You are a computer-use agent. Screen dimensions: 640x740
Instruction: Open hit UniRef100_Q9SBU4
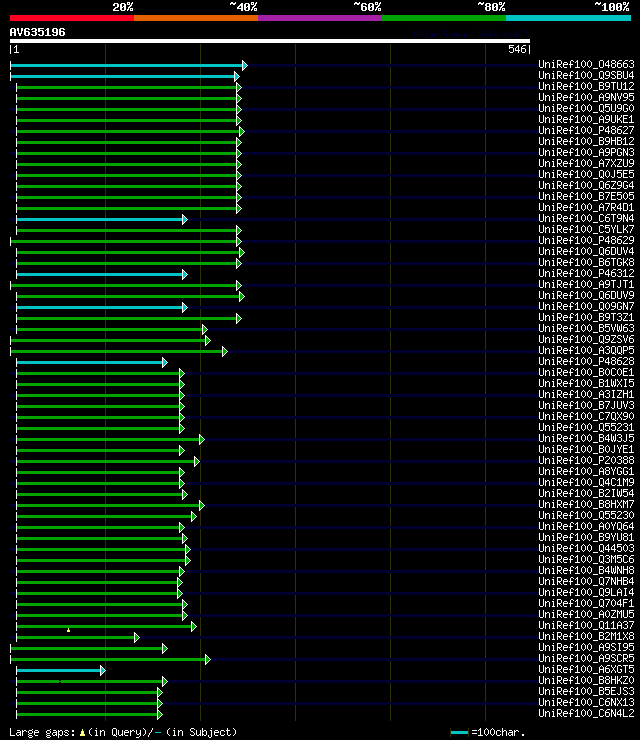pyautogui.click(x=586, y=75)
